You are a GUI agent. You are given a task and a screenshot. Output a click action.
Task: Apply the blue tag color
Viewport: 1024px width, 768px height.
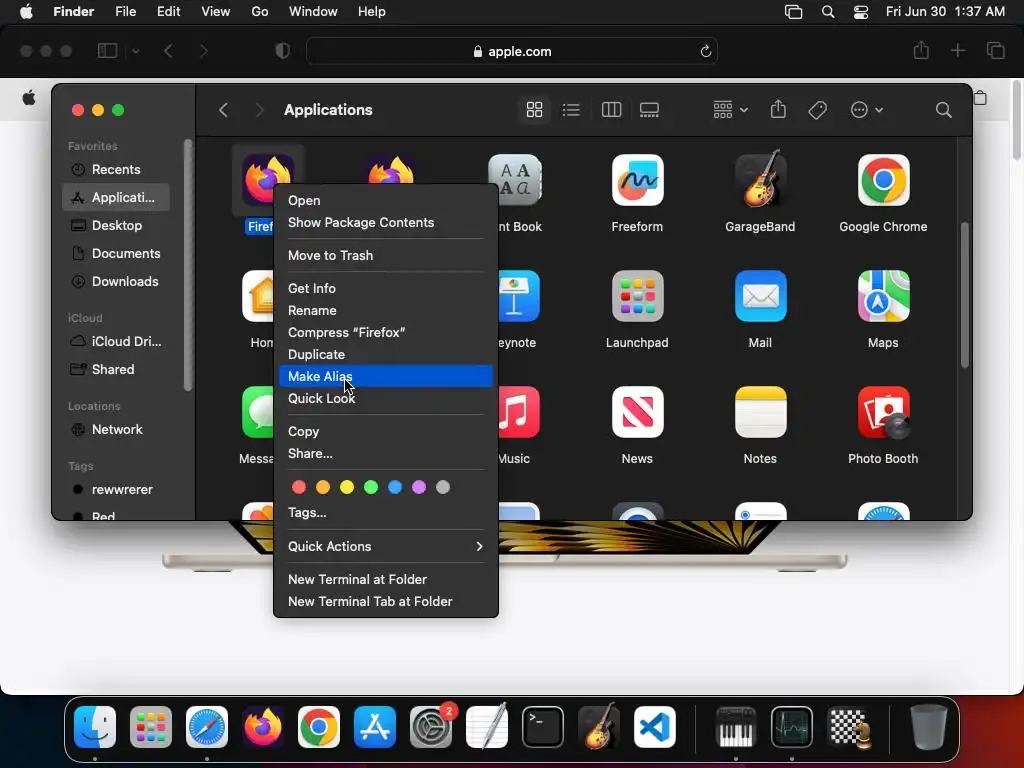[x=395, y=487]
